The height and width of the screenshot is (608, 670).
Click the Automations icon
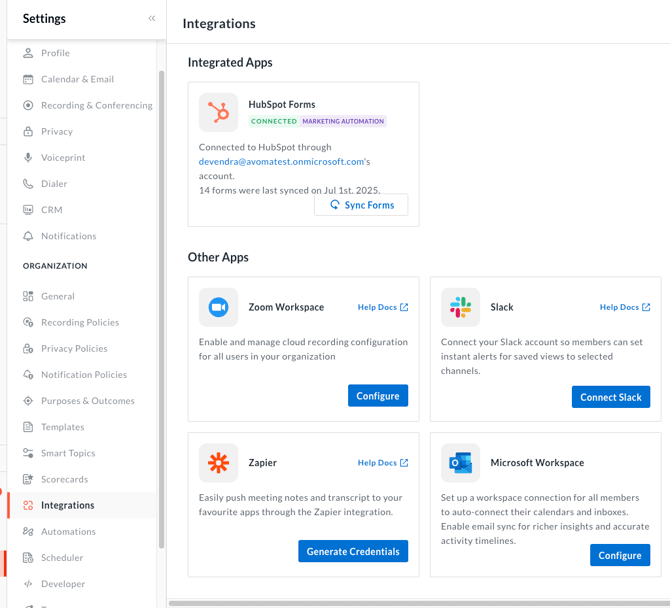click(x=28, y=532)
